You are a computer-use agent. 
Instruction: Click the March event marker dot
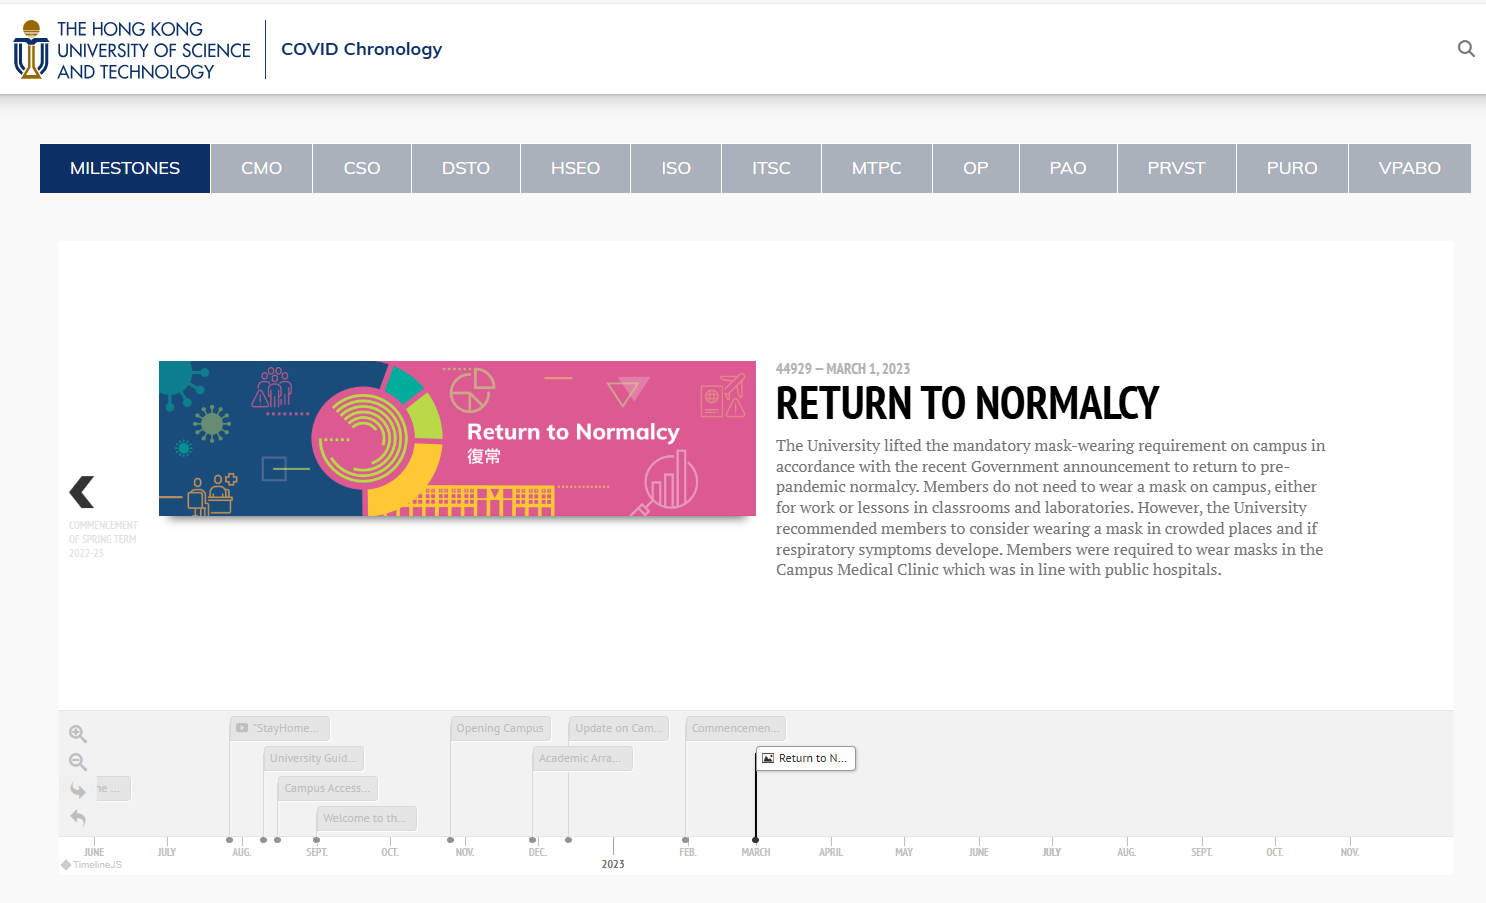point(755,840)
